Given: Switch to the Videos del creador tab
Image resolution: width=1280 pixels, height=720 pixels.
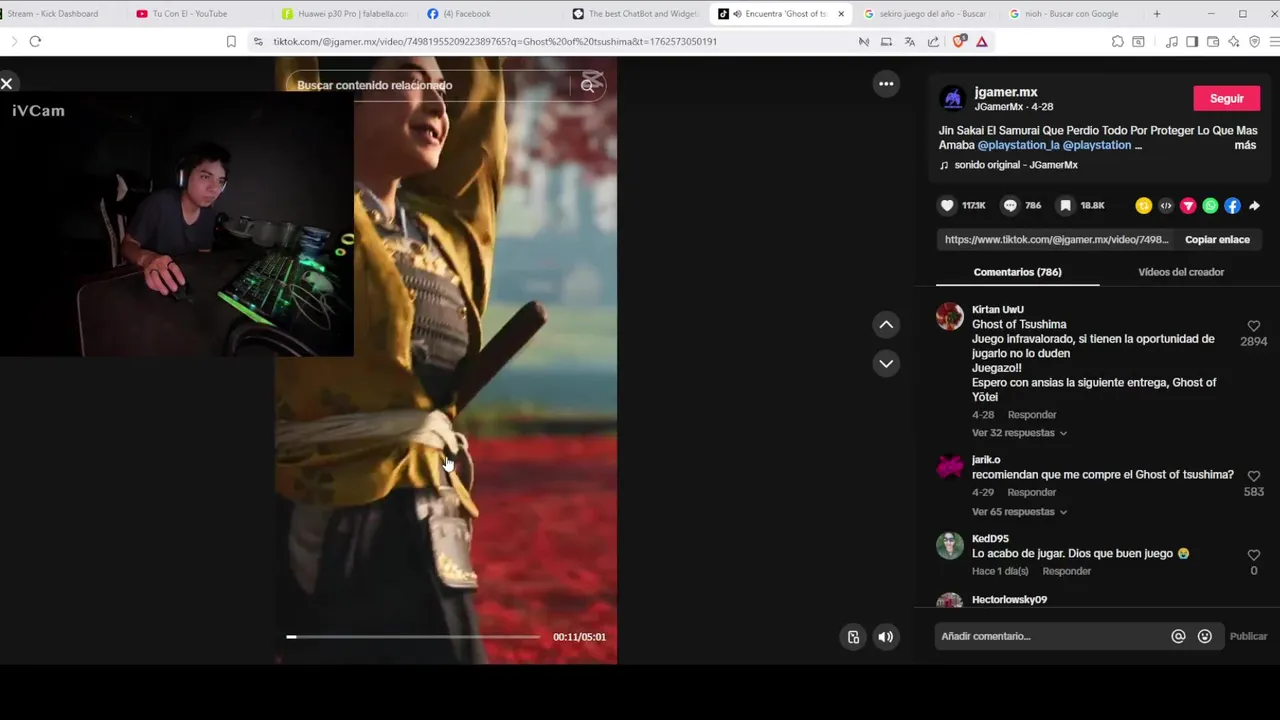Looking at the screenshot, I should 1181,272.
